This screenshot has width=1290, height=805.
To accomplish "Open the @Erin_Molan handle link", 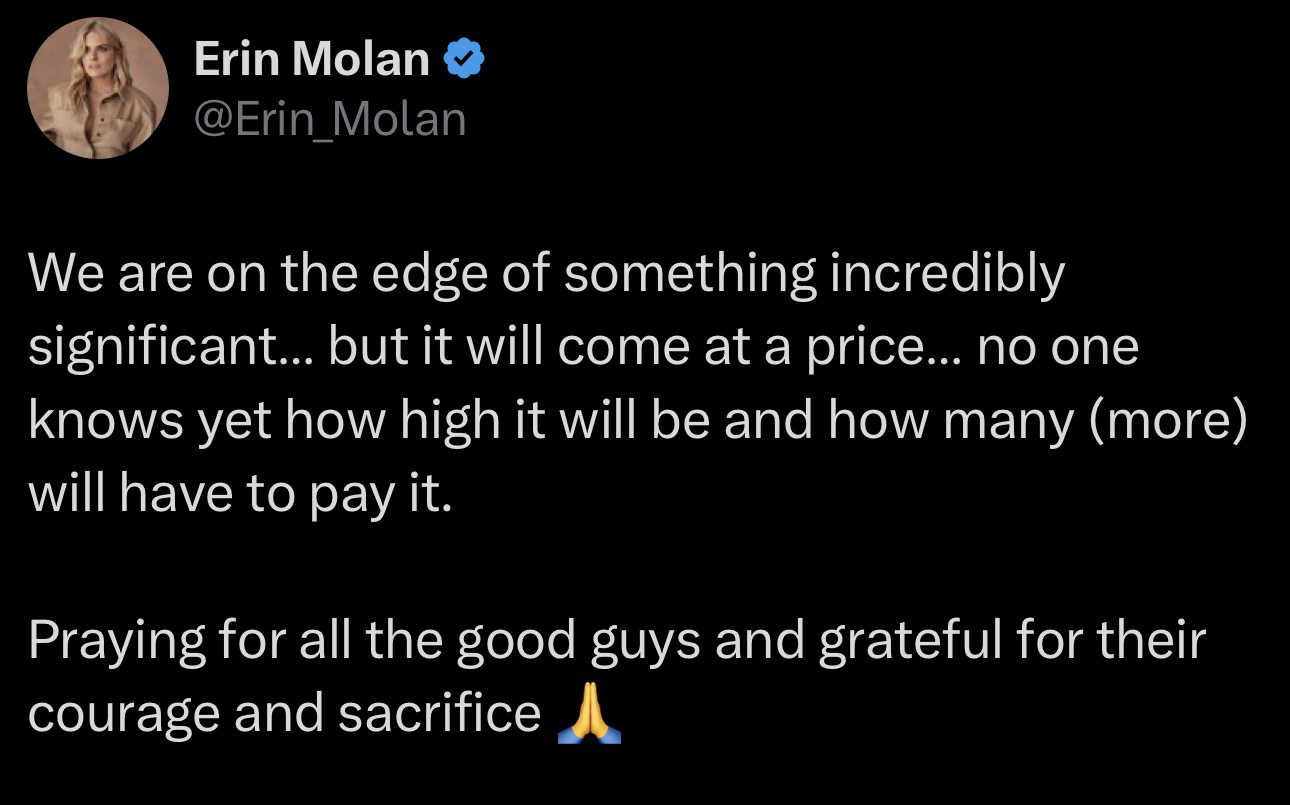I will [329, 120].
